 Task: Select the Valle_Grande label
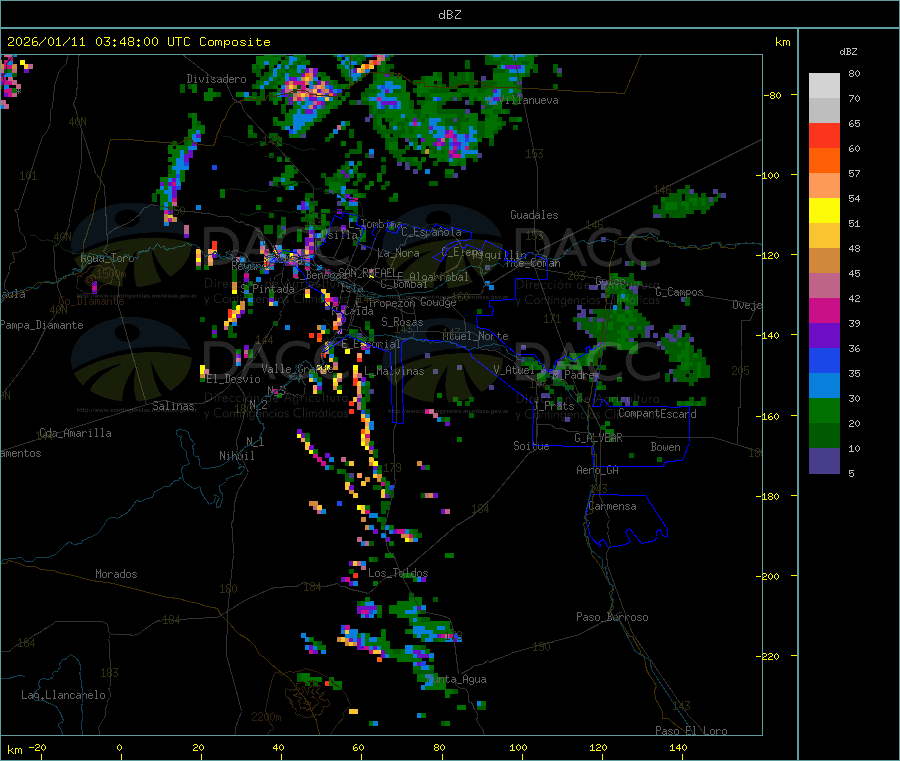coord(296,369)
